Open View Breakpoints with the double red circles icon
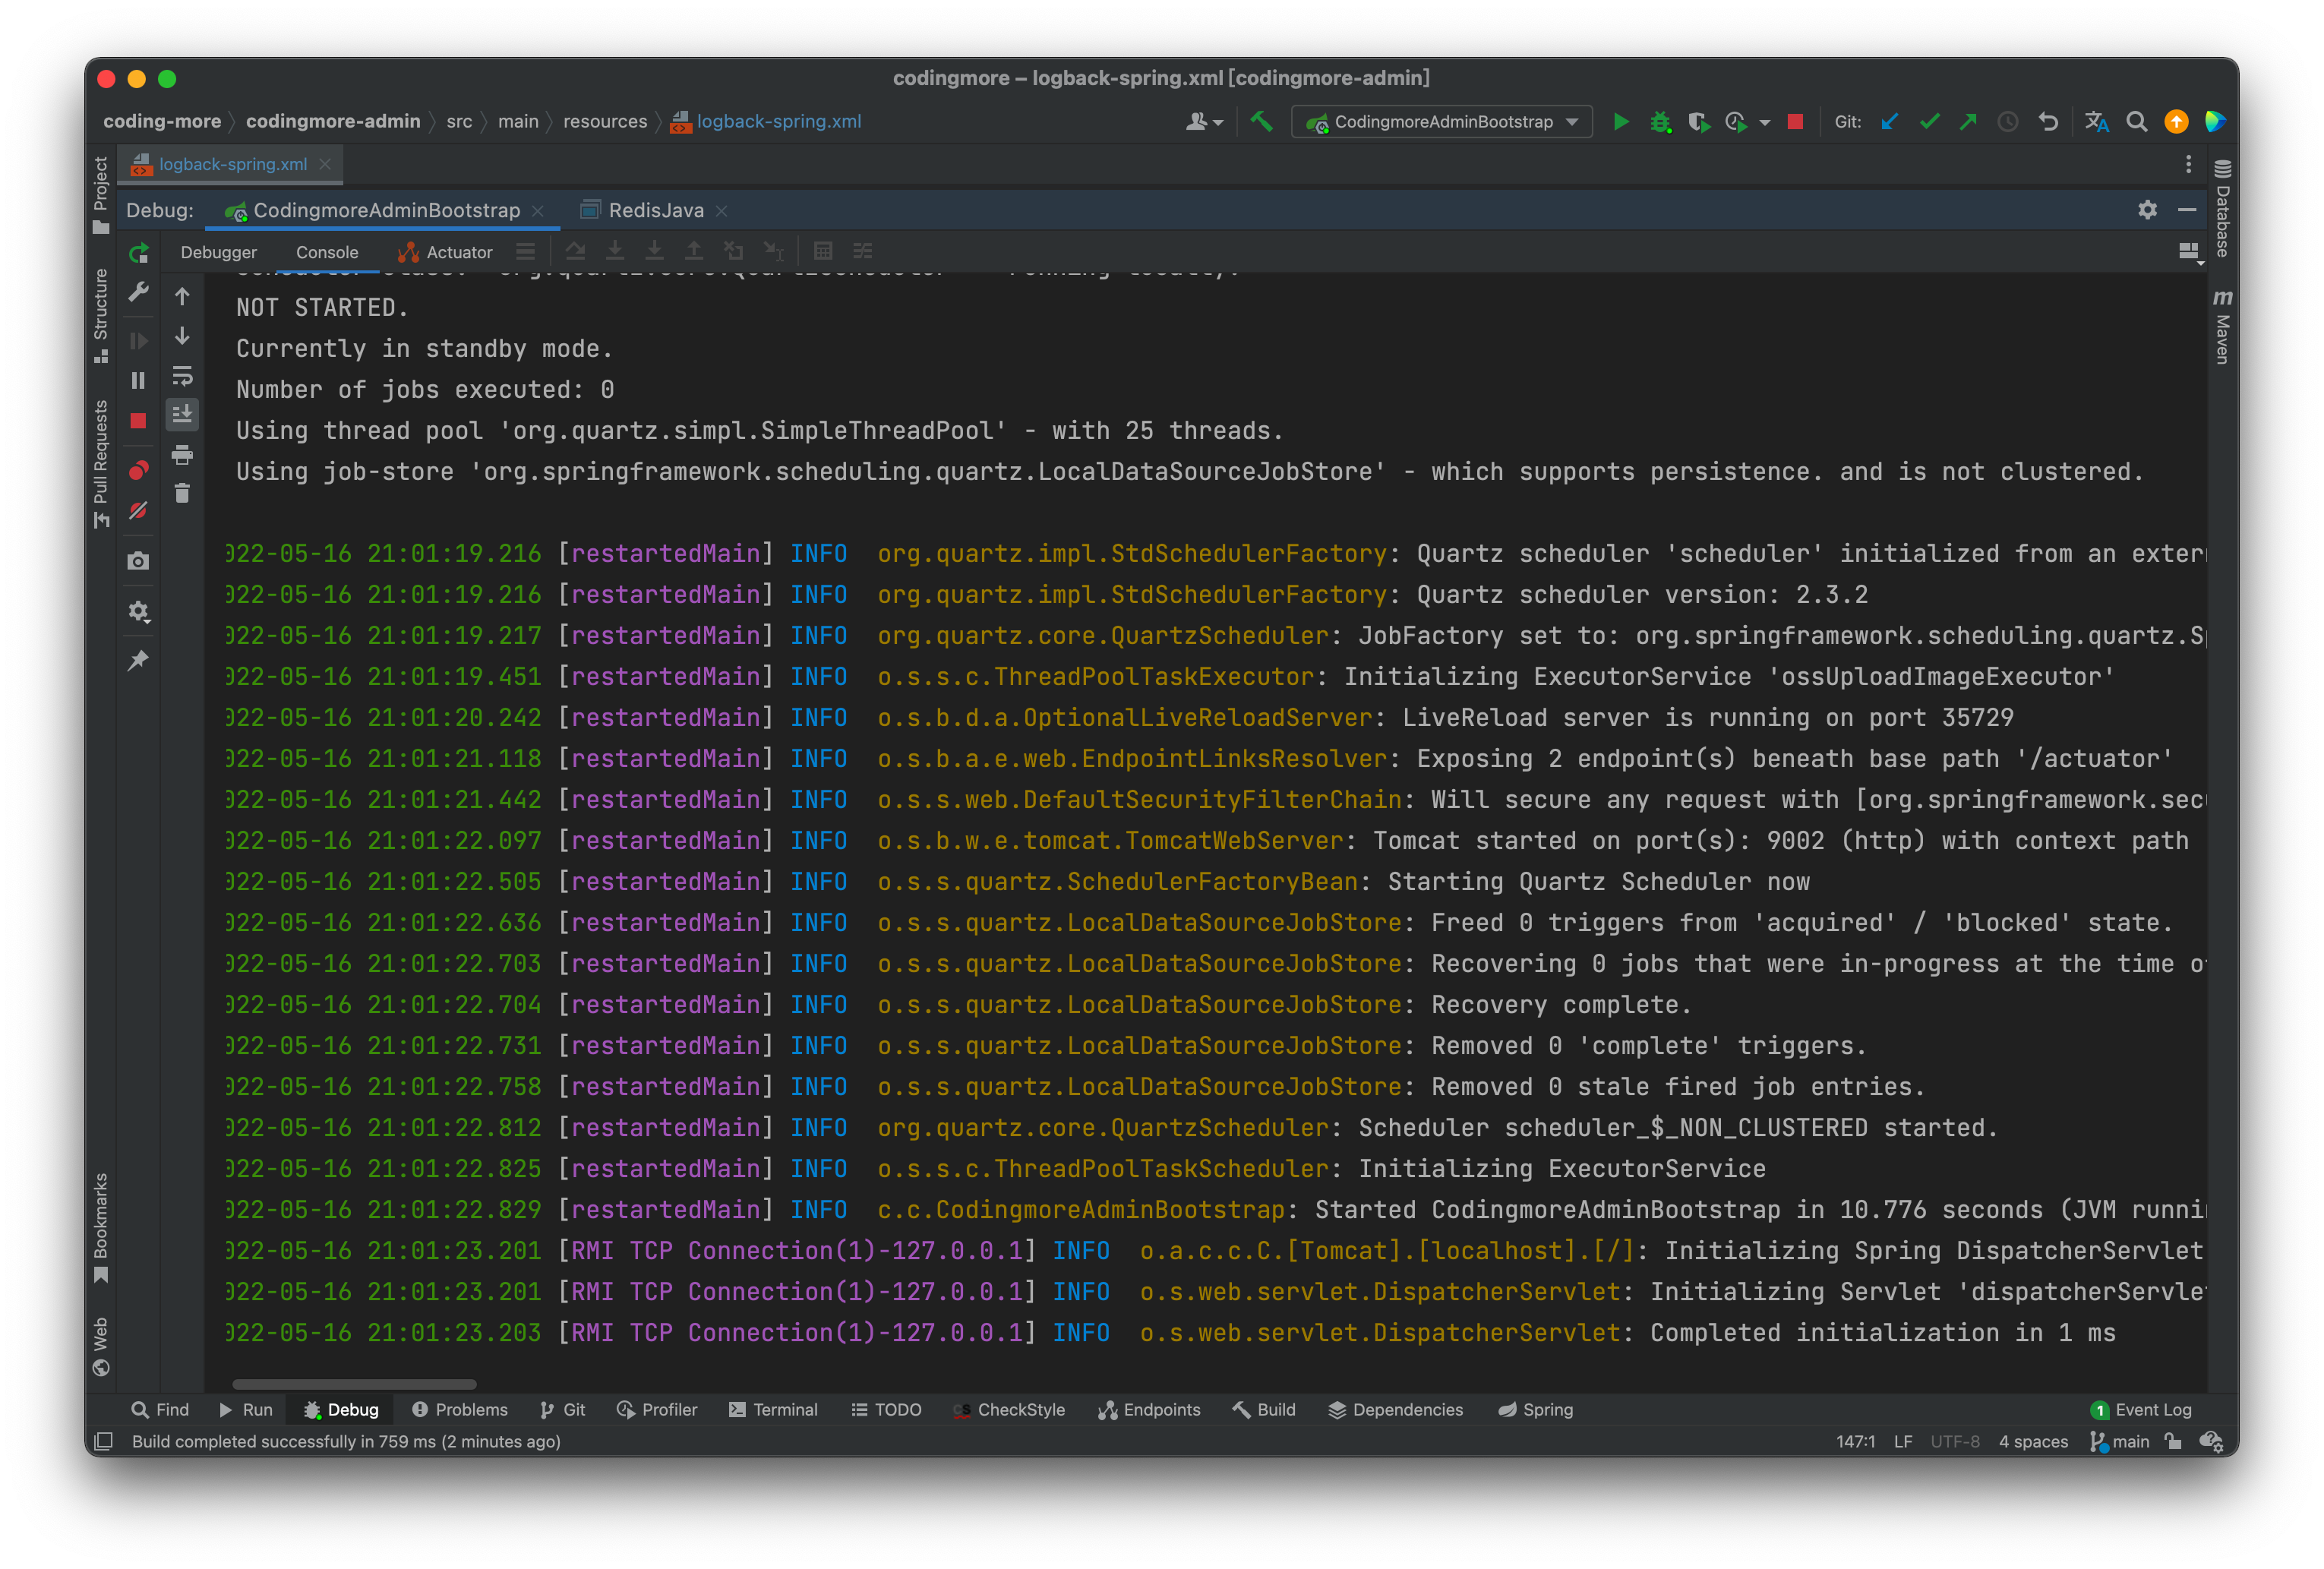This screenshot has height=1569, width=2324. [x=138, y=471]
